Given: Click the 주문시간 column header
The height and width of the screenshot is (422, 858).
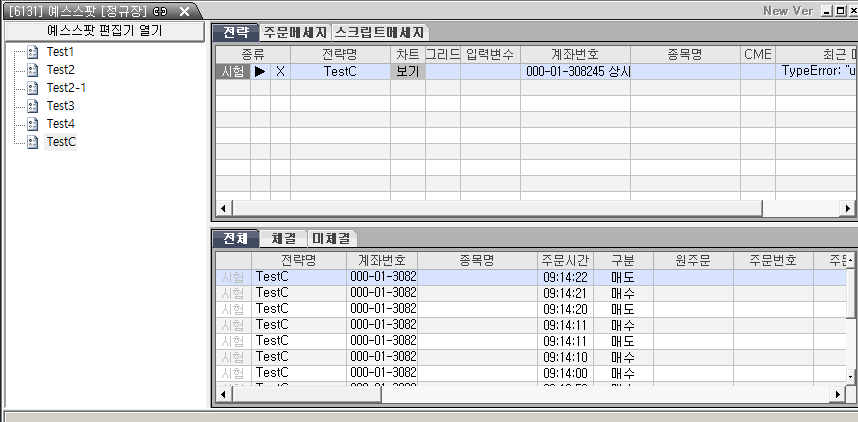Looking at the screenshot, I should coord(566,260).
